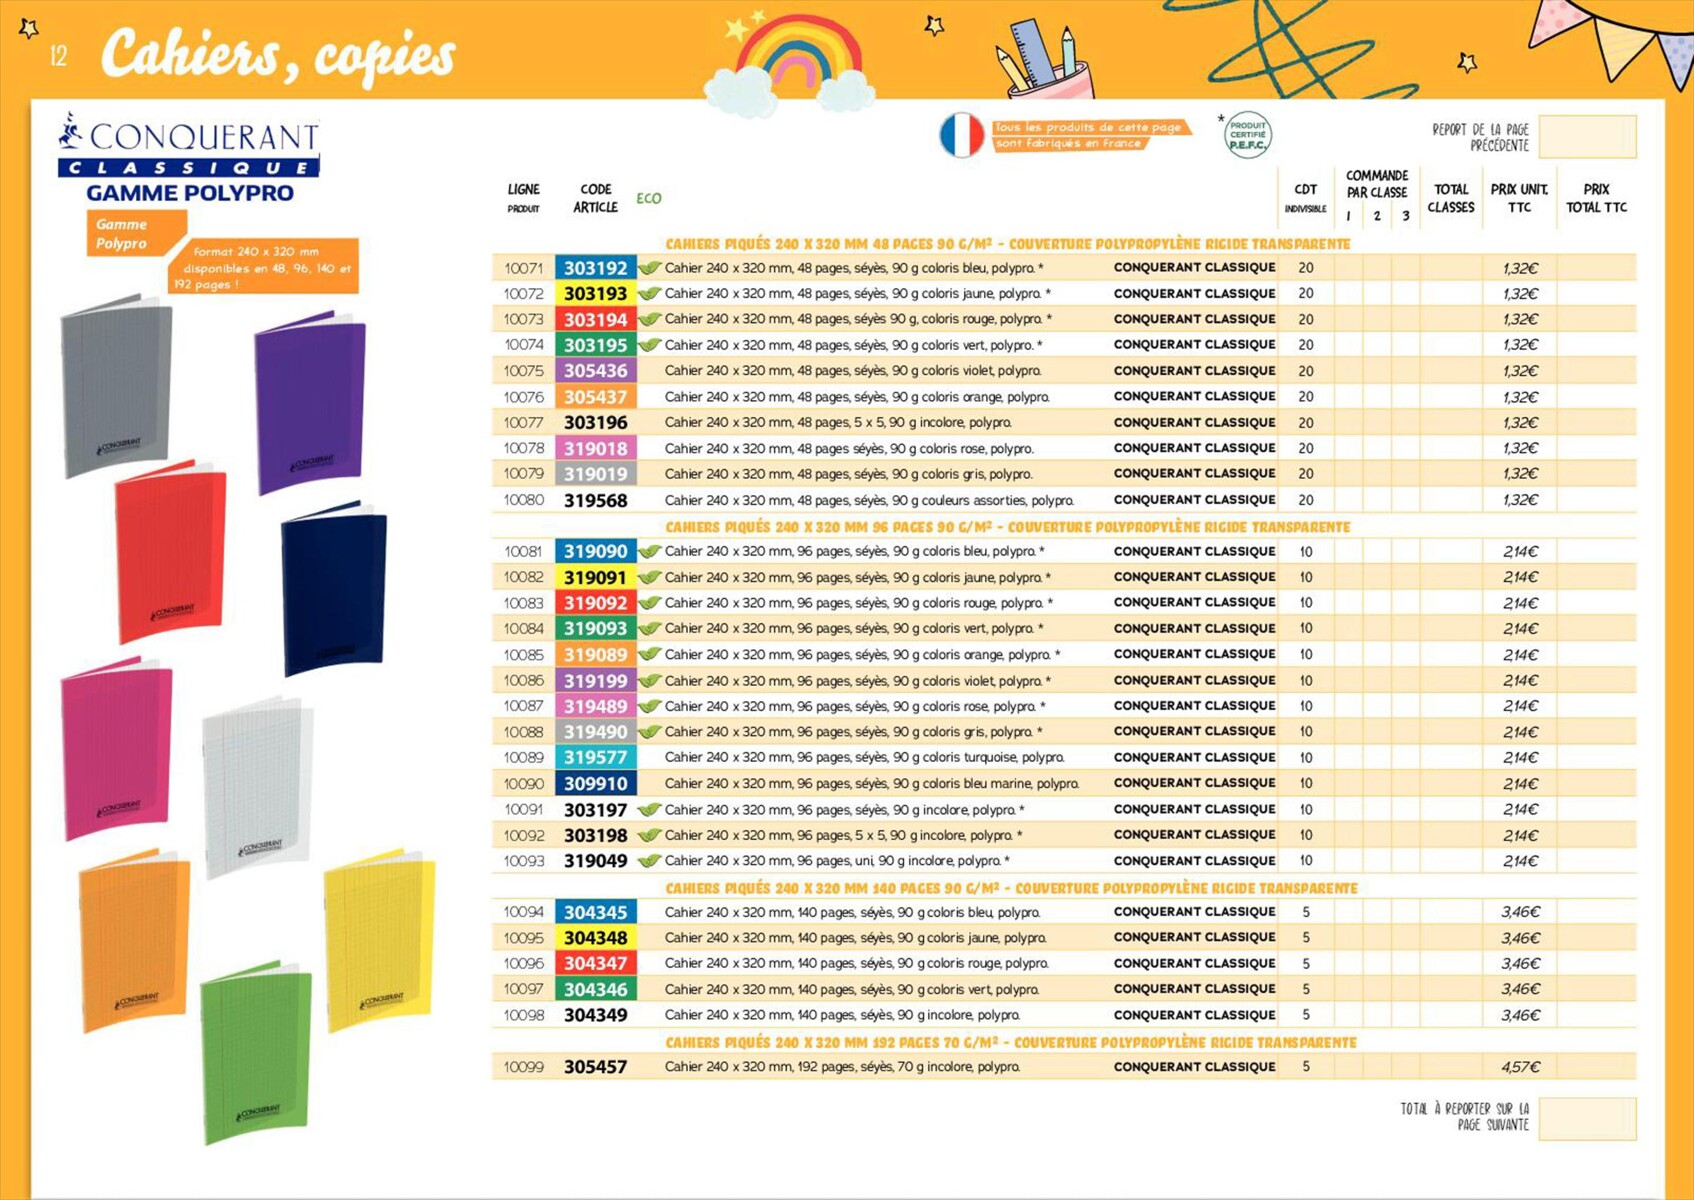Click the 'Tous les produits de cette page' banner
The height and width of the screenshot is (1200, 1694).
click(x=1090, y=135)
